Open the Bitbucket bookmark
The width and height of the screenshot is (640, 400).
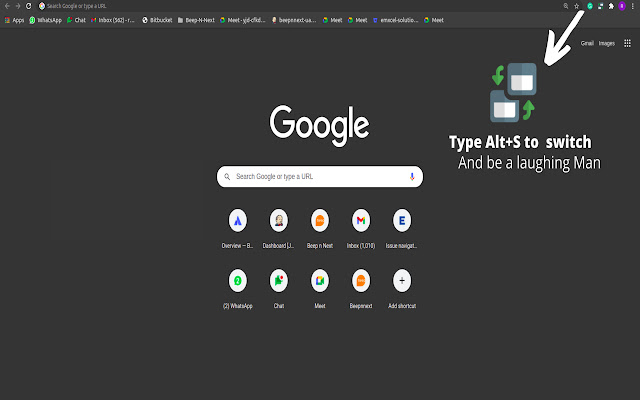[x=157, y=20]
